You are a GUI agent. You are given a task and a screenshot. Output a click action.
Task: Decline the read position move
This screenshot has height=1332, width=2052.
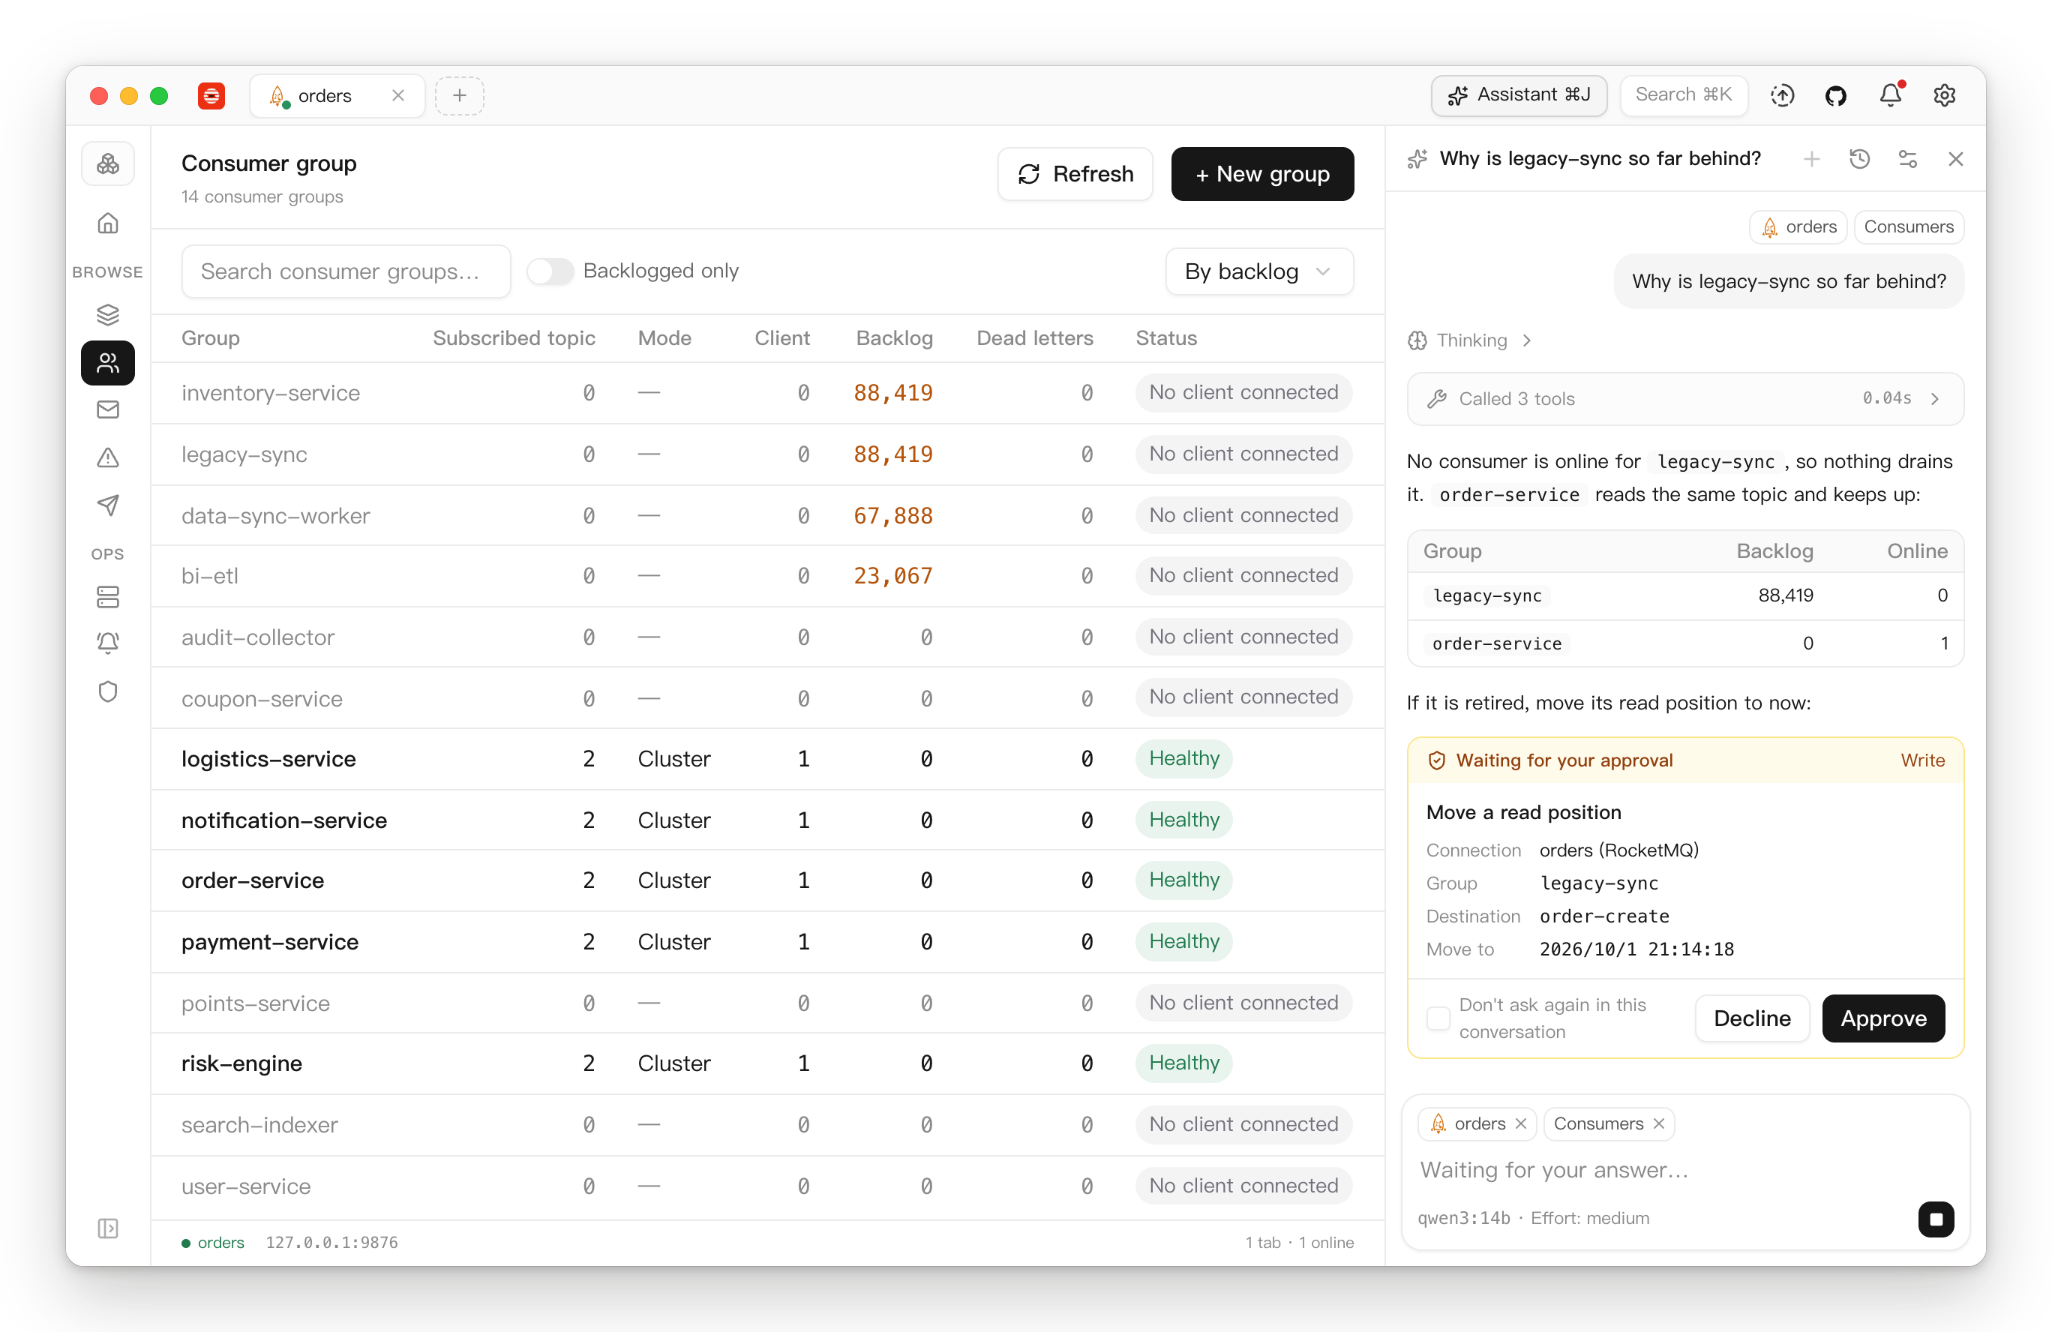click(1752, 1019)
